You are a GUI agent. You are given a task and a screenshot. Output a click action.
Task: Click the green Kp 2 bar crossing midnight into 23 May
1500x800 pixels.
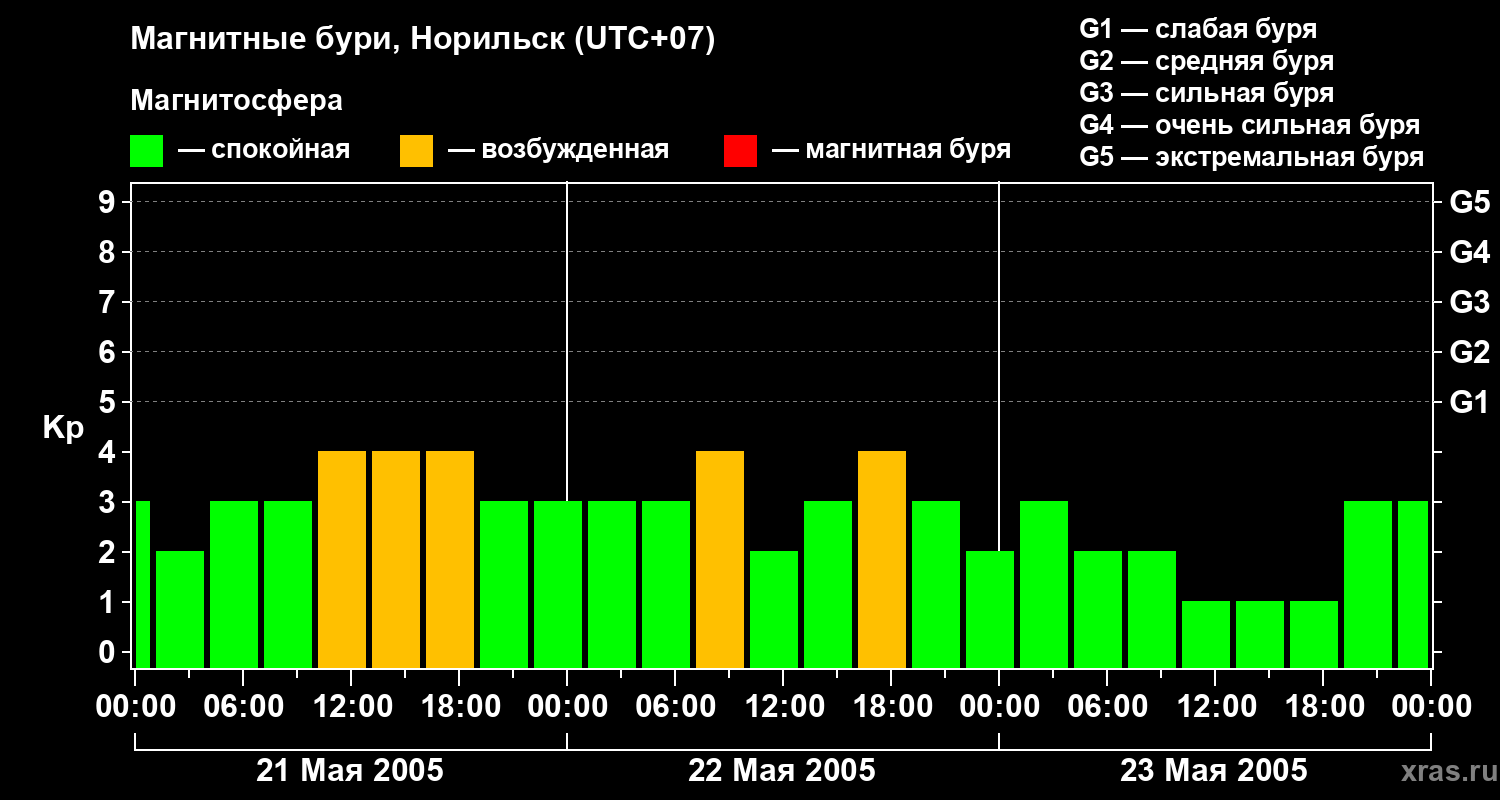[x=990, y=609]
